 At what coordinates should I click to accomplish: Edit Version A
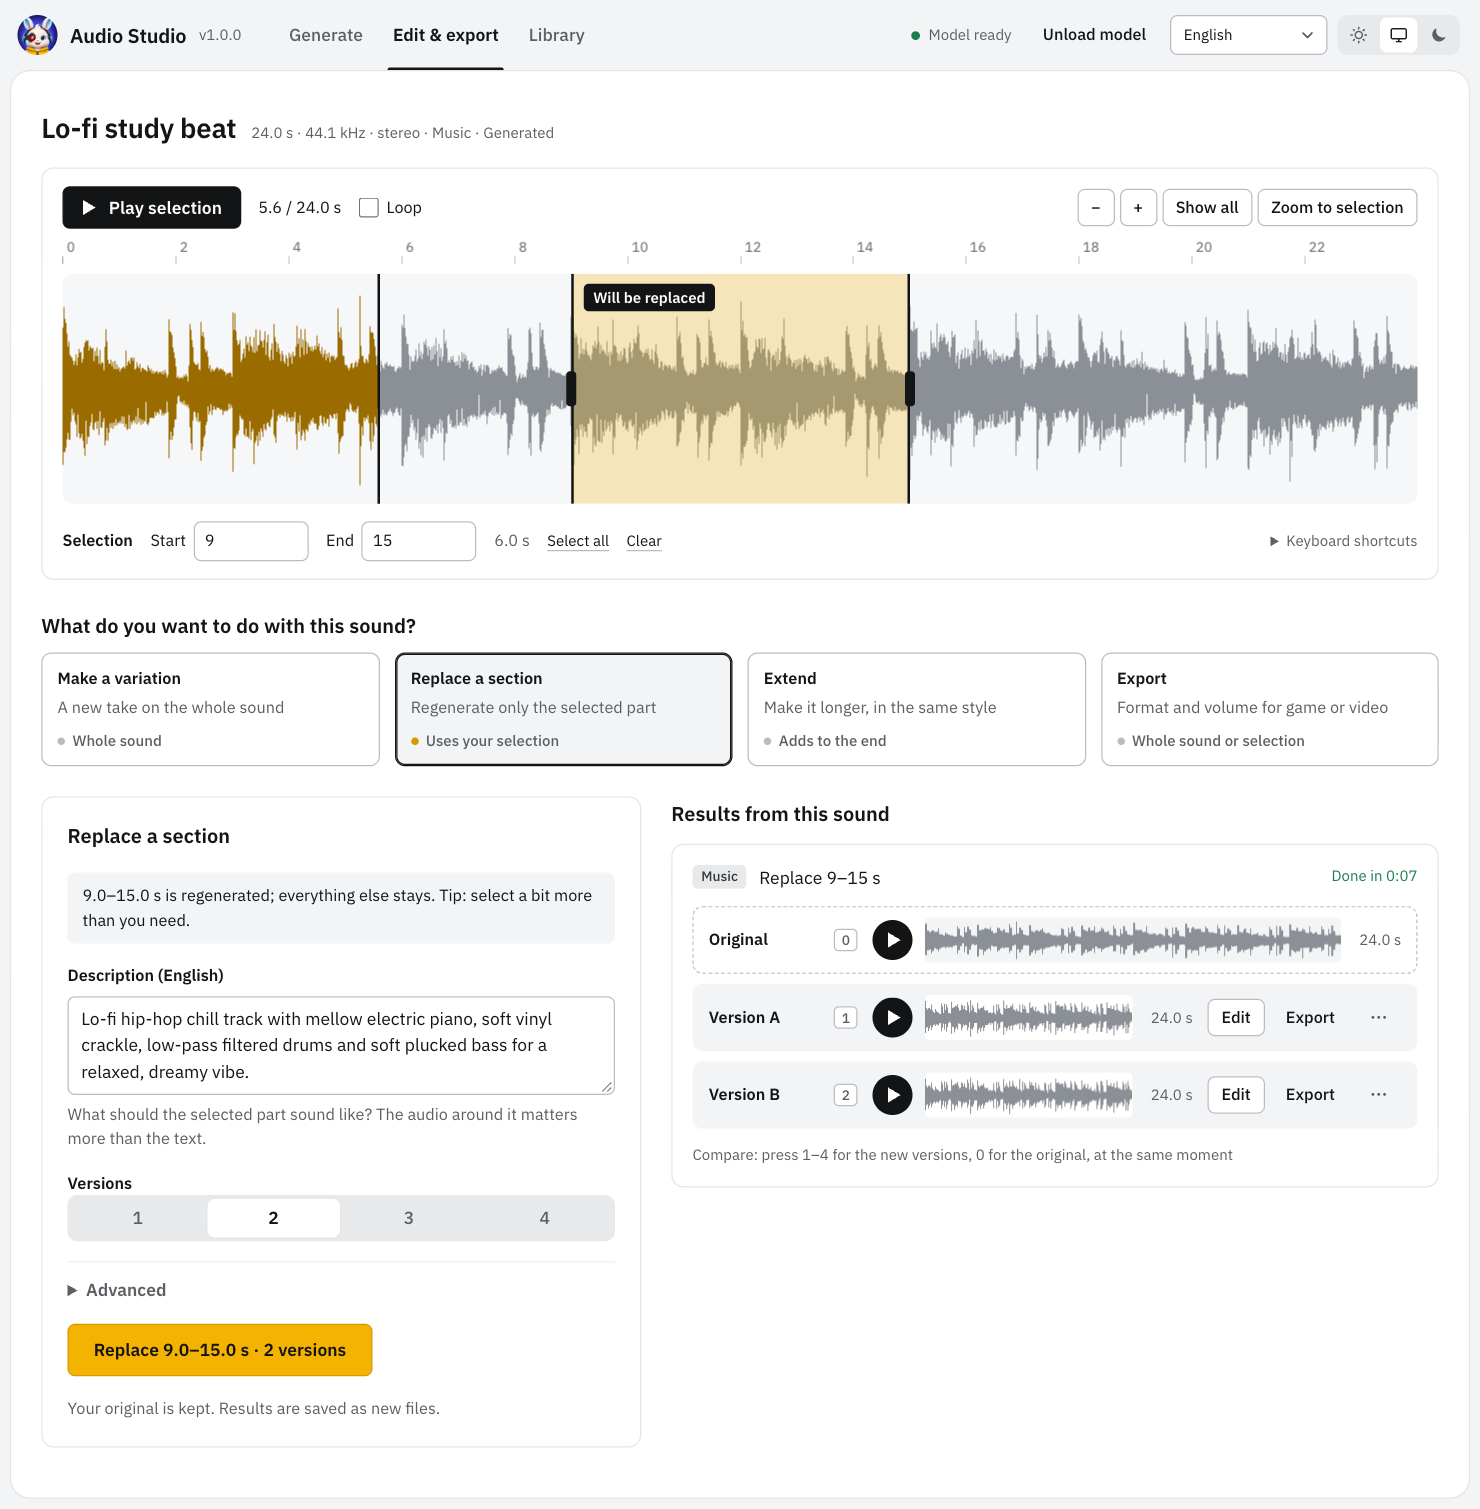(1236, 1018)
